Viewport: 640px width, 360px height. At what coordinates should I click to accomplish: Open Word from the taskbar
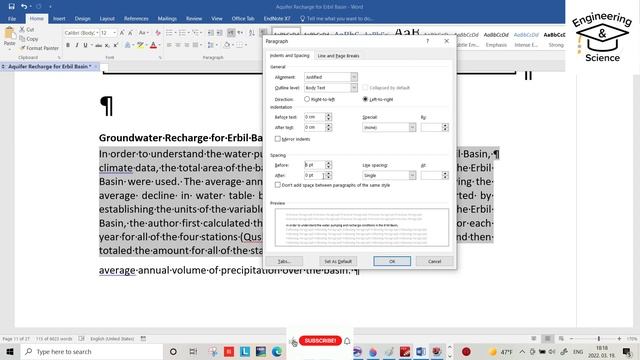(x=420, y=351)
